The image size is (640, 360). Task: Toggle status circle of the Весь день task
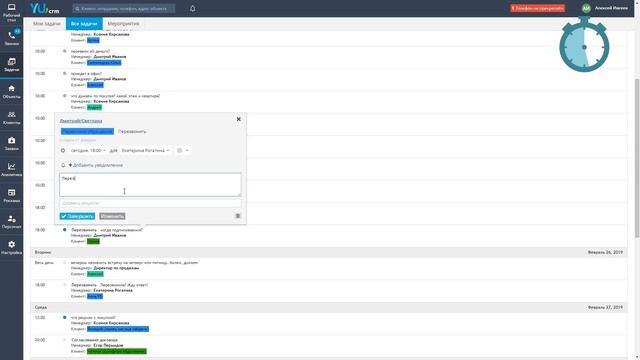[64, 262]
